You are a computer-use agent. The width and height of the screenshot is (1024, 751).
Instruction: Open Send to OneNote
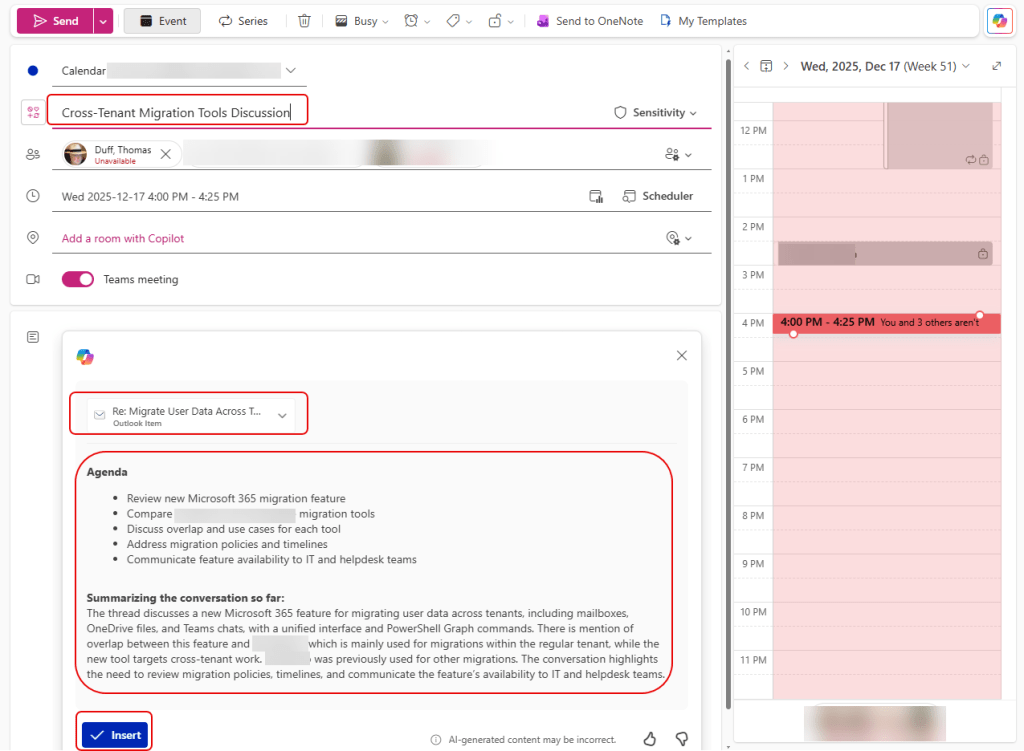[x=589, y=21]
